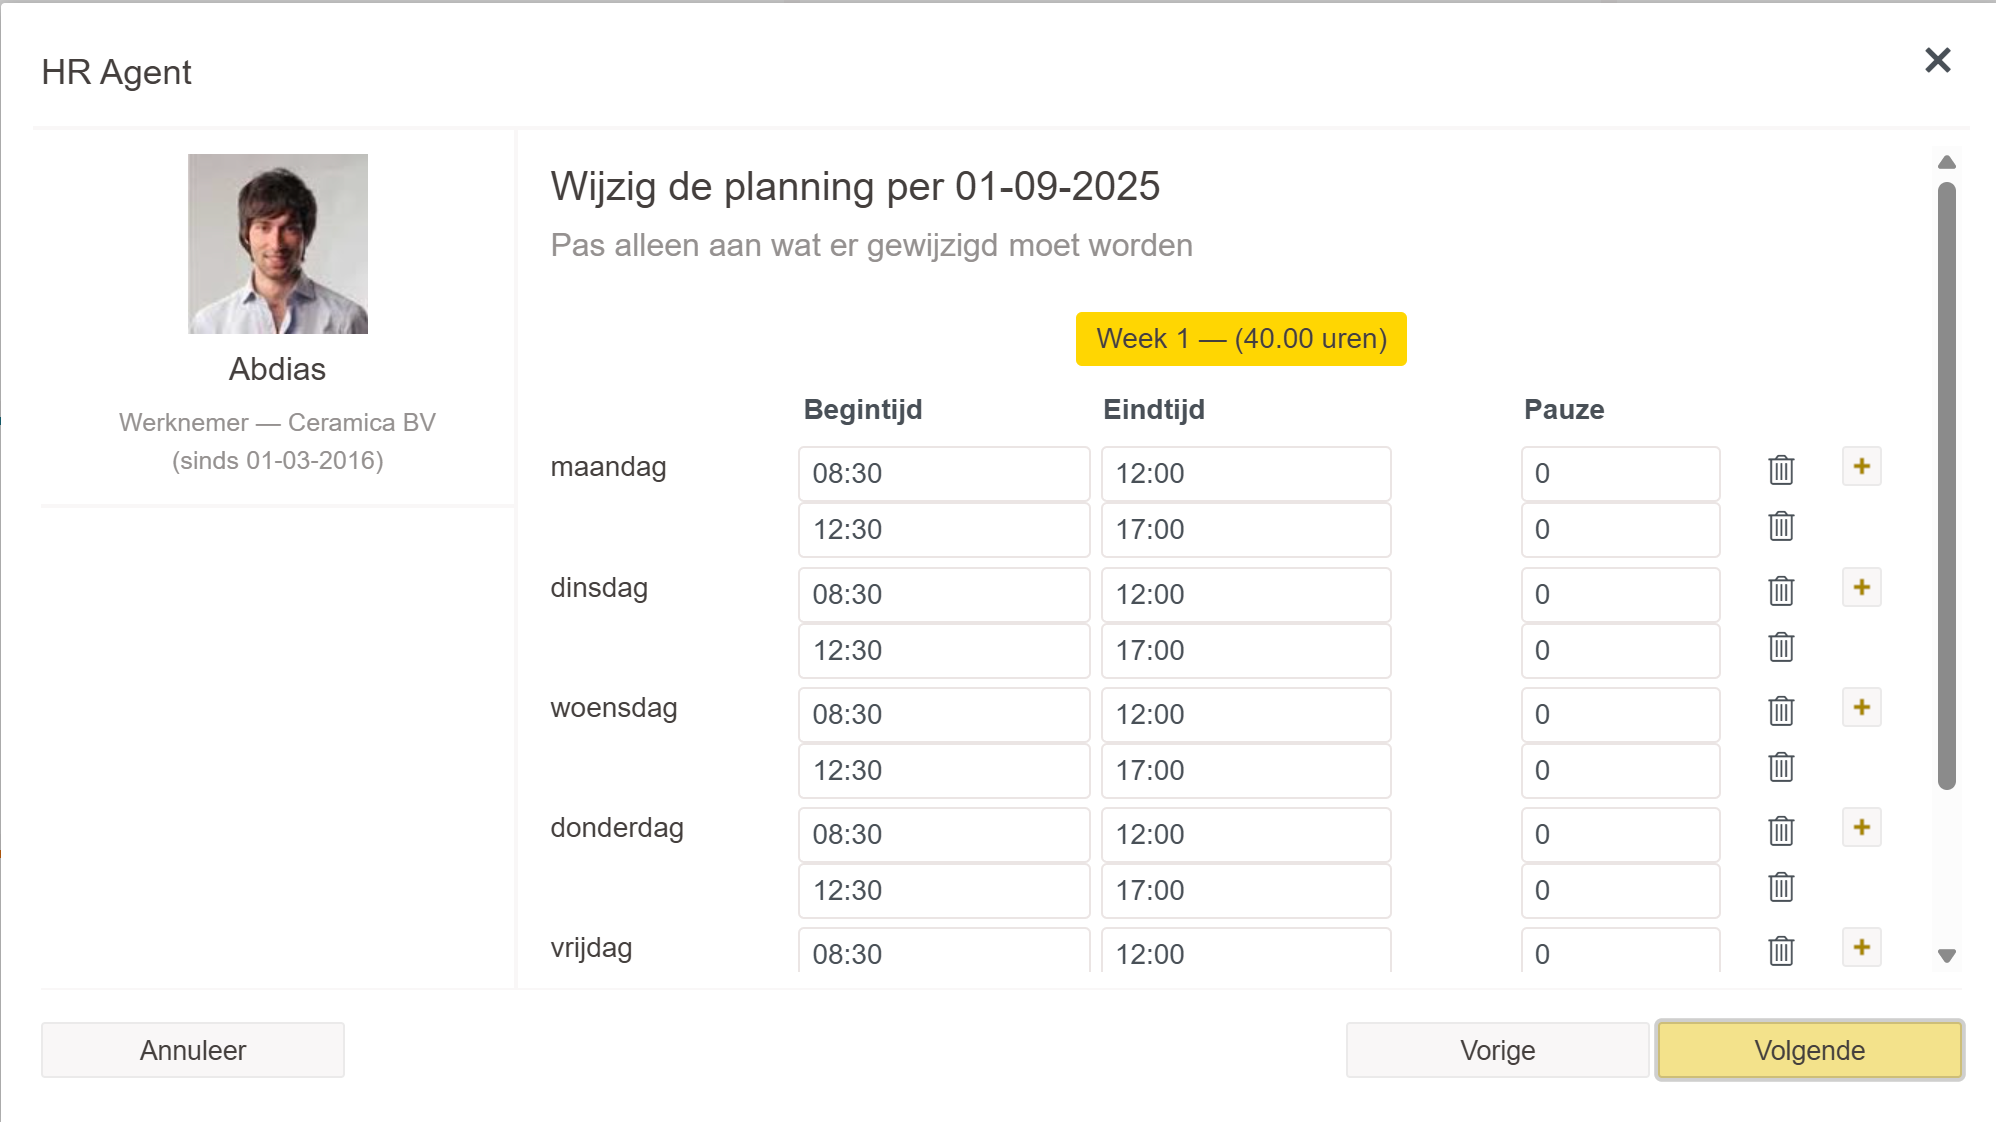Add a time slot to maandag
Viewport: 1996px width, 1122px height.
(x=1861, y=467)
